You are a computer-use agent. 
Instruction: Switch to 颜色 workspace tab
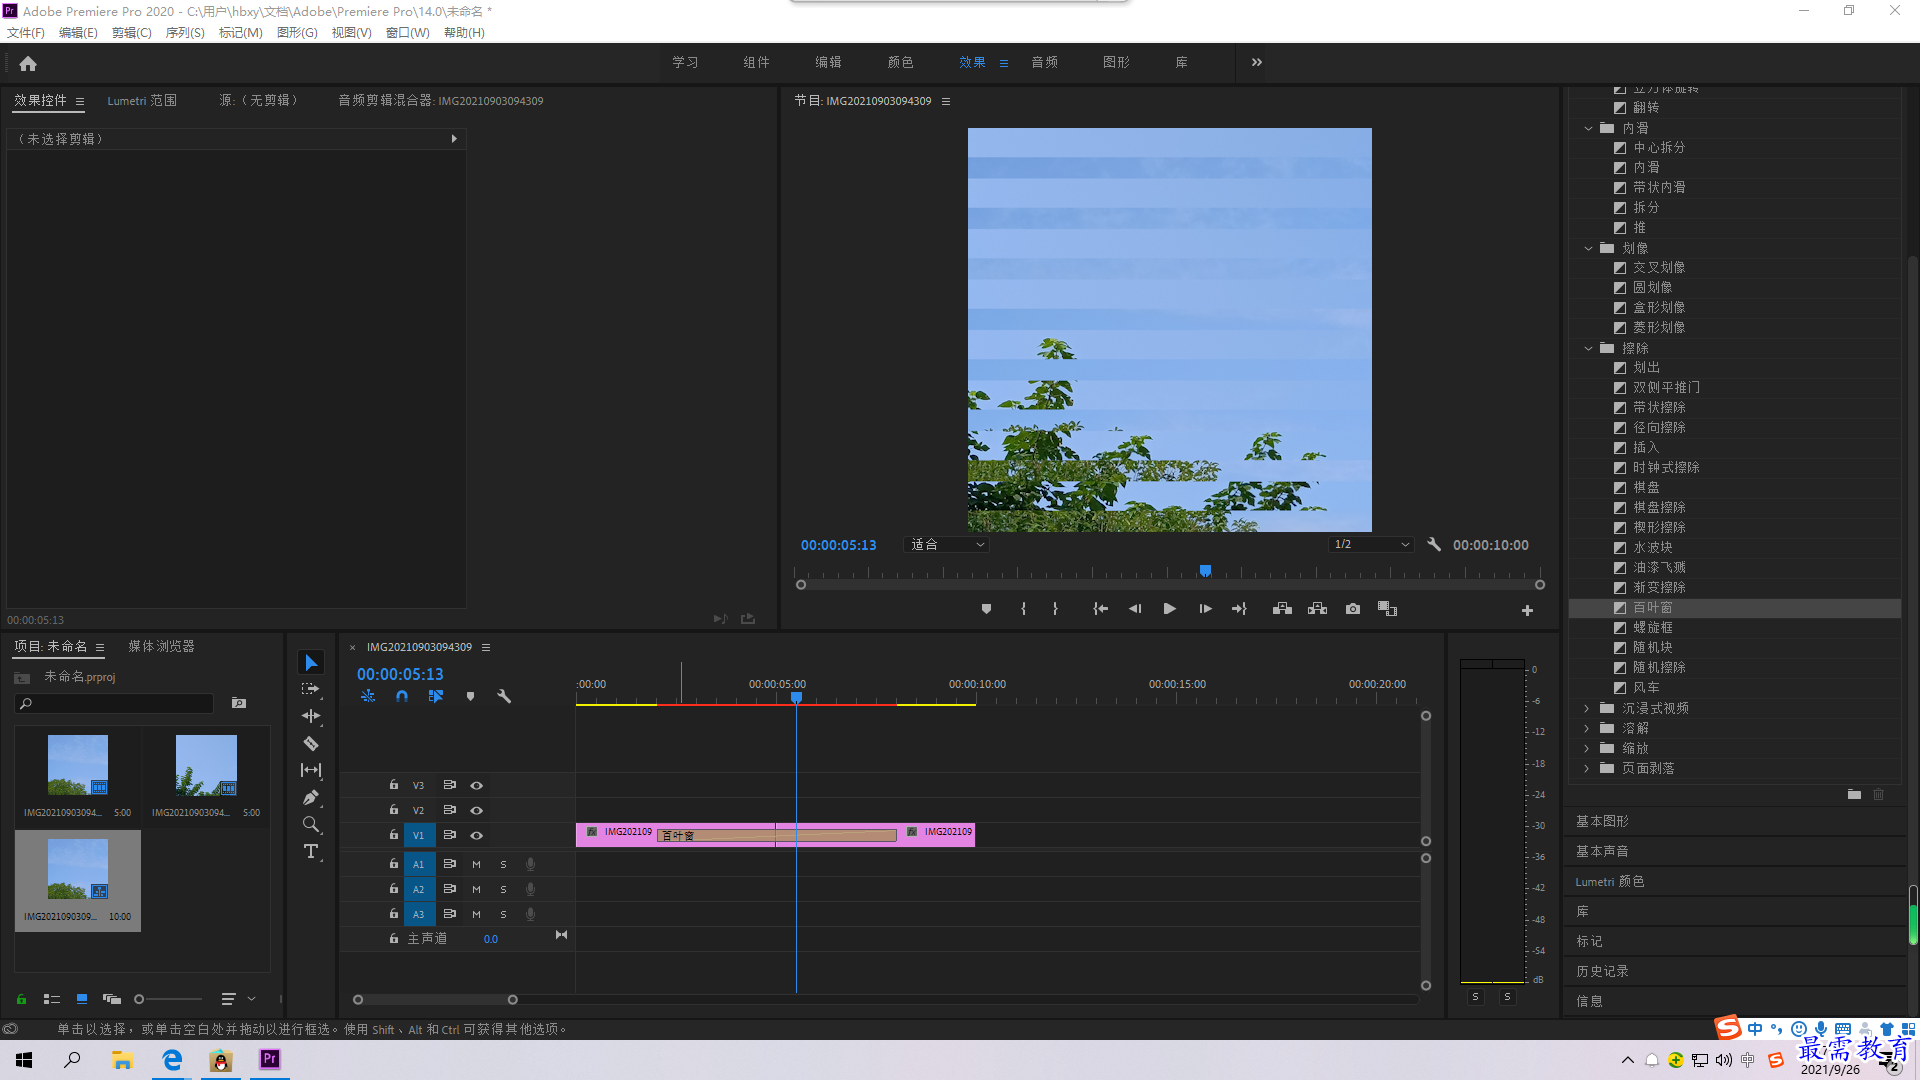pos(900,62)
